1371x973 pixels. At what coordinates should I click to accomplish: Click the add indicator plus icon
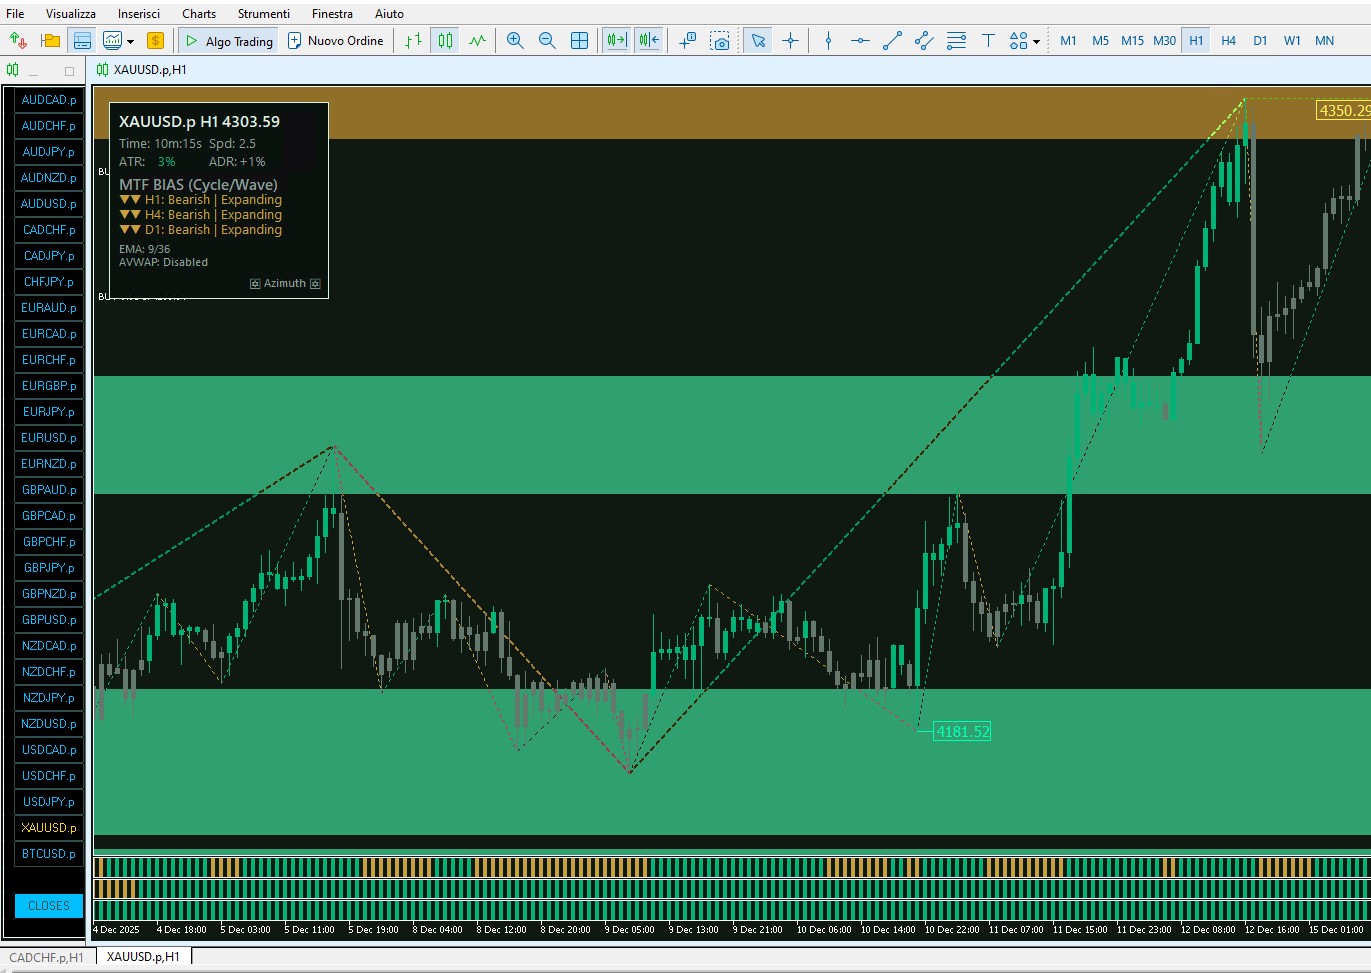[687, 41]
